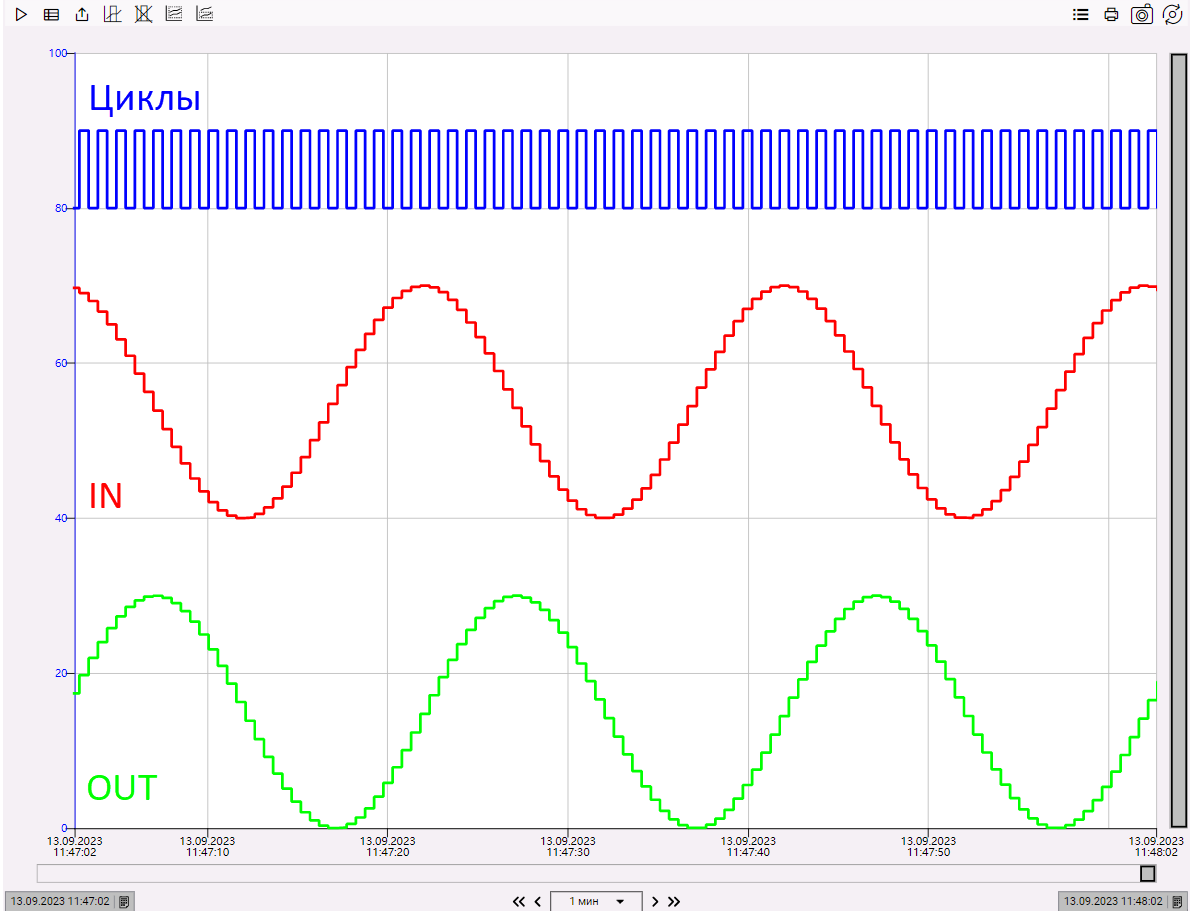The width and height of the screenshot is (1190, 911).
Task: Open the table view icon
Action: pos(51,15)
